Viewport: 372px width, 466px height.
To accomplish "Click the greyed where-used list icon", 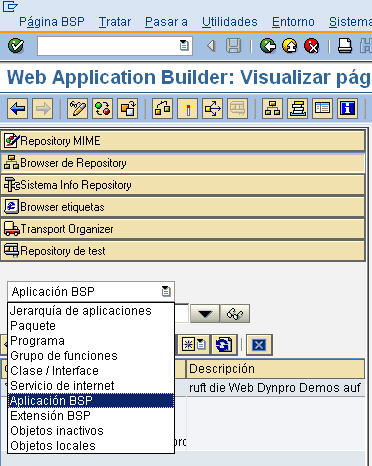I will point(238,108).
